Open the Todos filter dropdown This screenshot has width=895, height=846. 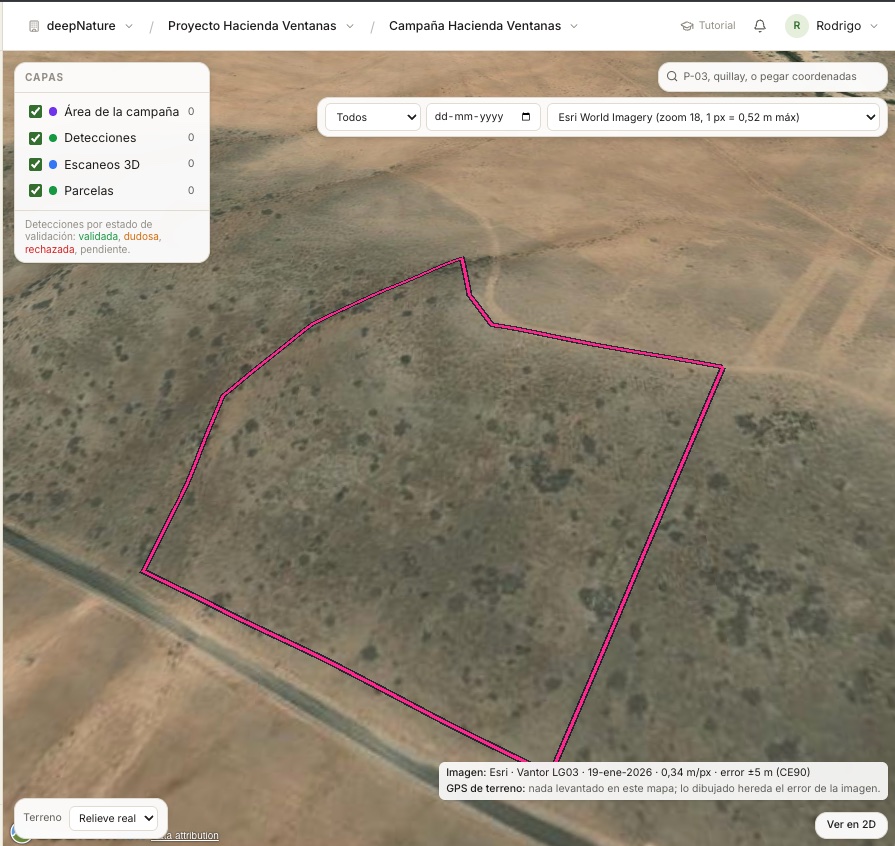coord(373,117)
